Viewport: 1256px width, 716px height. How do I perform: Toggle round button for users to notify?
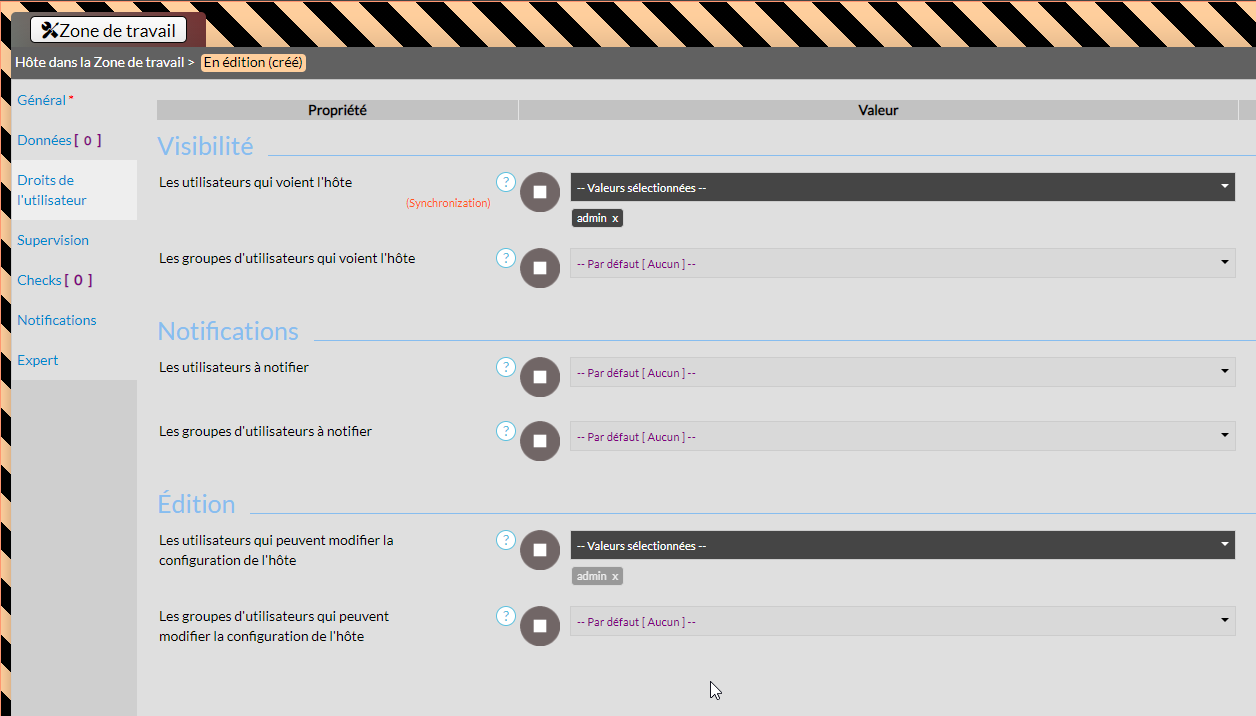pyautogui.click(x=540, y=377)
